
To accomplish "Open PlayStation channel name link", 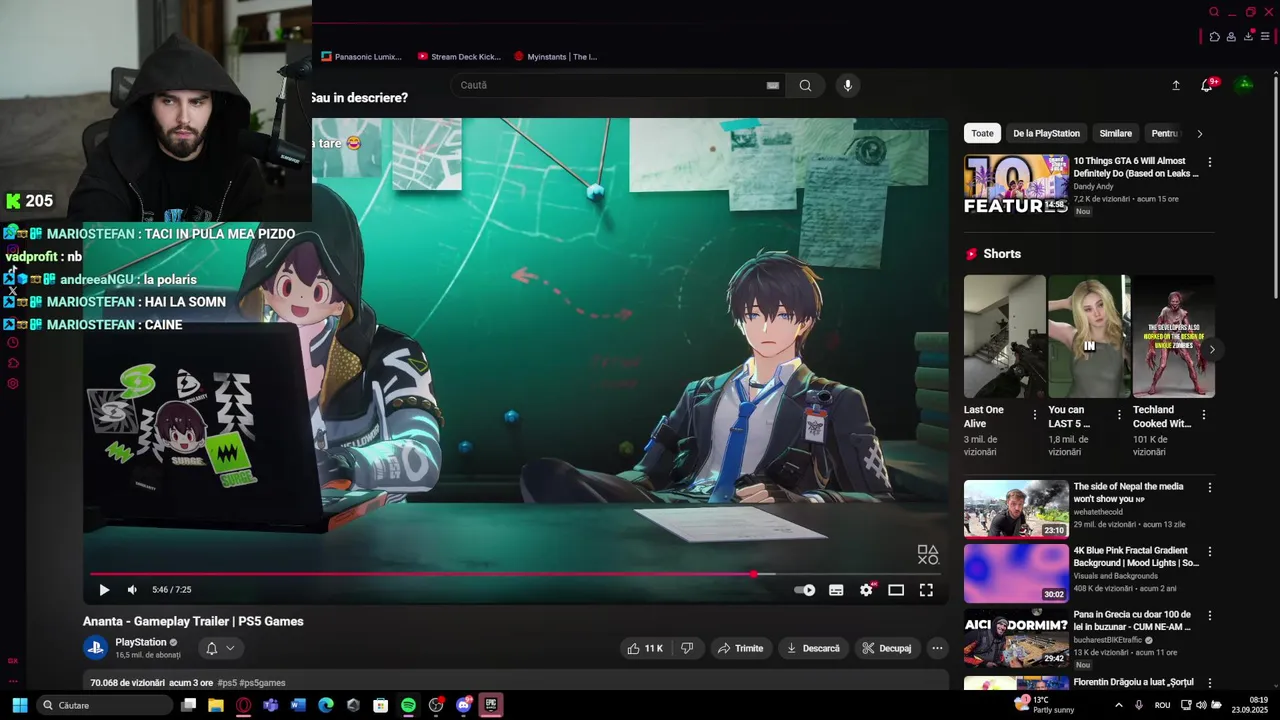I will (x=141, y=642).
